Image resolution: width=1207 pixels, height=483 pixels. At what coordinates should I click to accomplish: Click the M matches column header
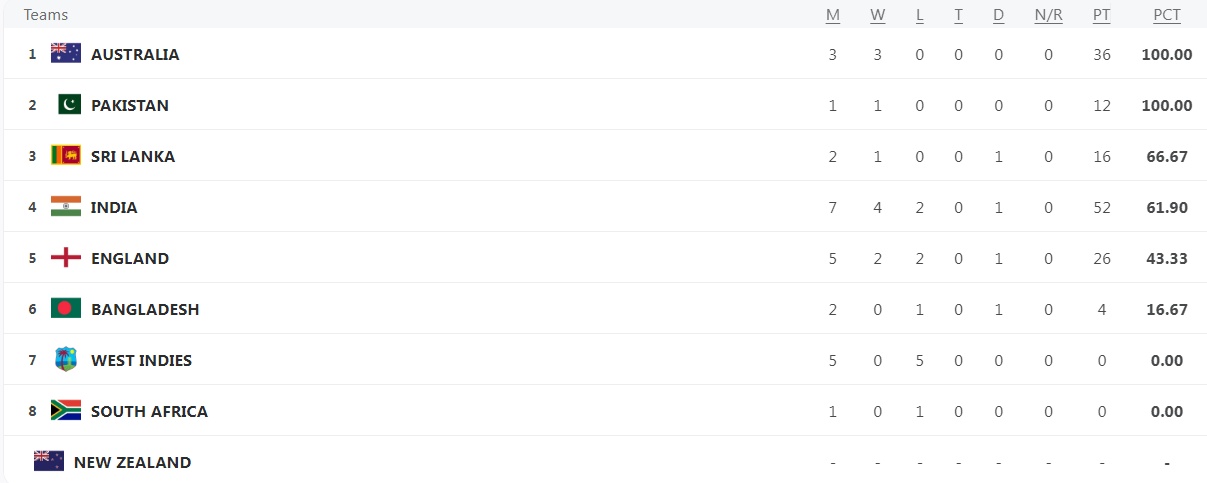(x=833, y=15)
